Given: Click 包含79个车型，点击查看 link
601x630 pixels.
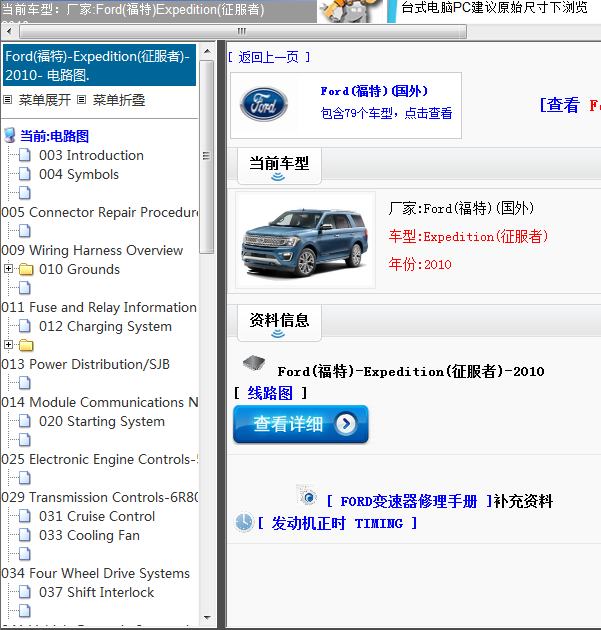Looking at the screenshot, I should pos(386,113).
